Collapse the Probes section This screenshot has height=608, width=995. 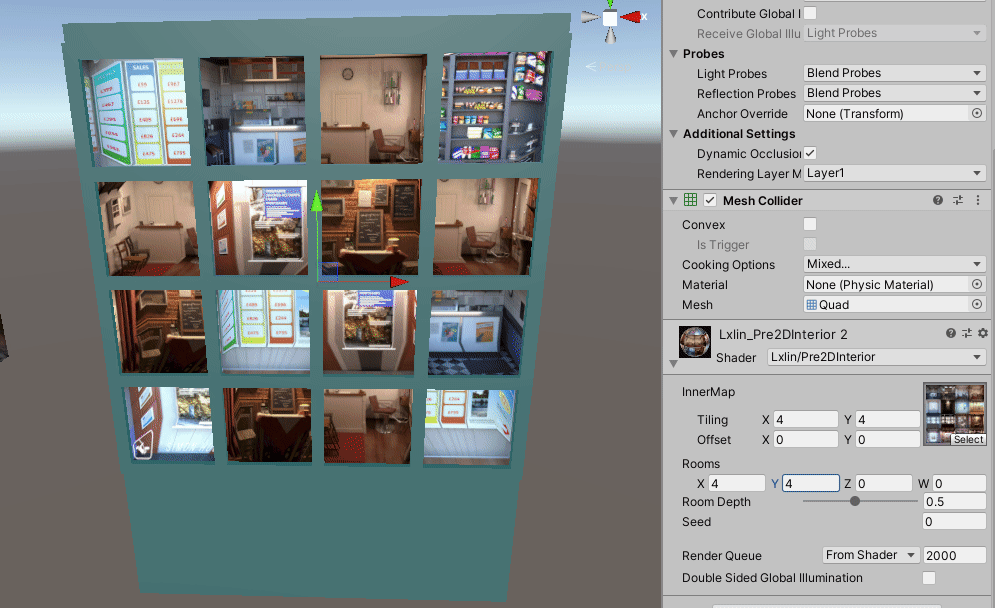click(x=673, y=54)
